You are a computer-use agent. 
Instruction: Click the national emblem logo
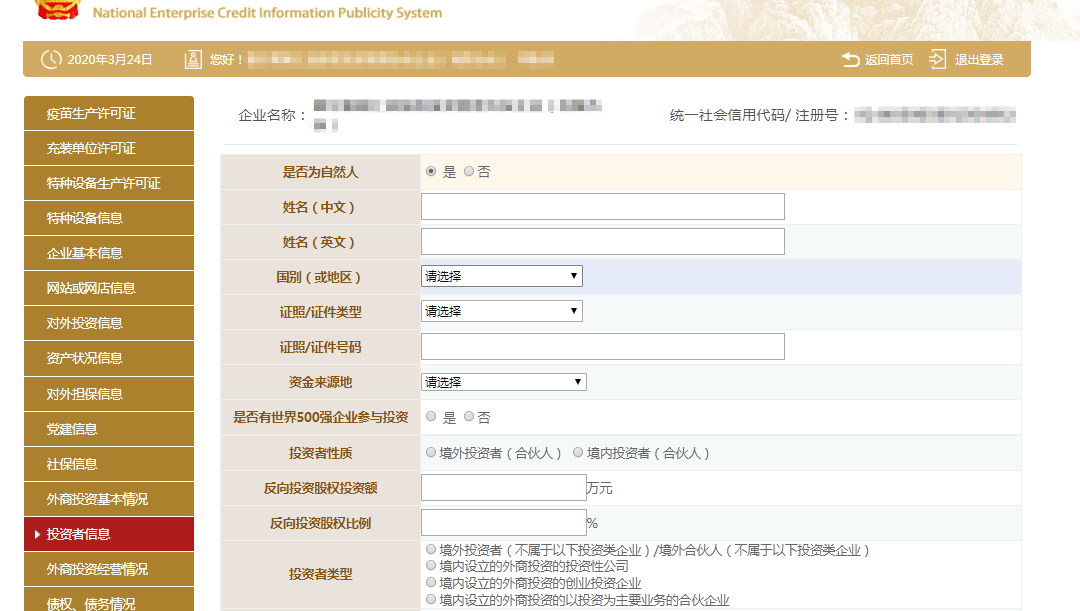point(55,10)
